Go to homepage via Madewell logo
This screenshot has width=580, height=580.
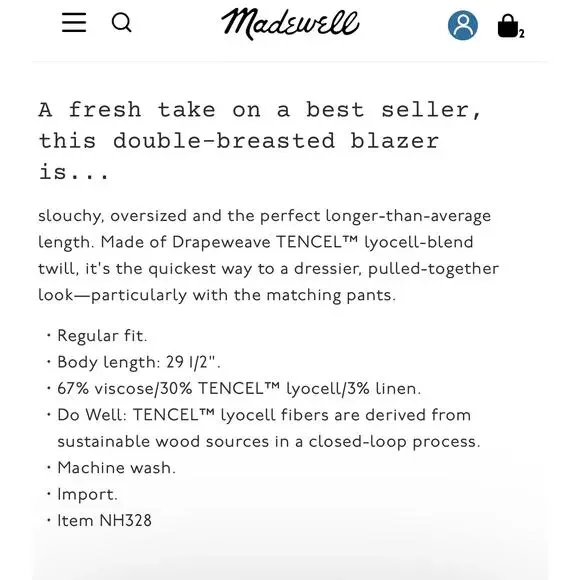[290, 24]
